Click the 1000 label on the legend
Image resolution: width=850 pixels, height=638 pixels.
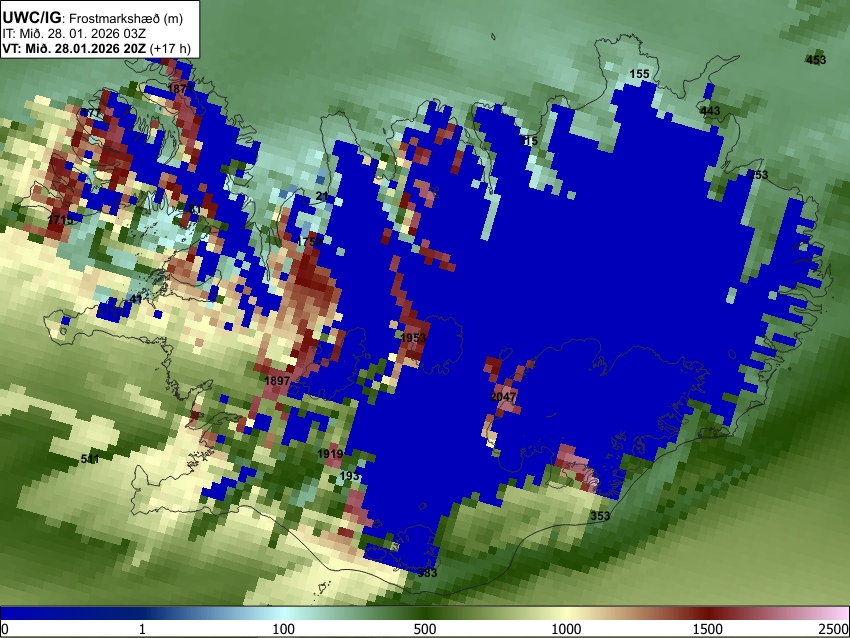click(x=566, y=629)
